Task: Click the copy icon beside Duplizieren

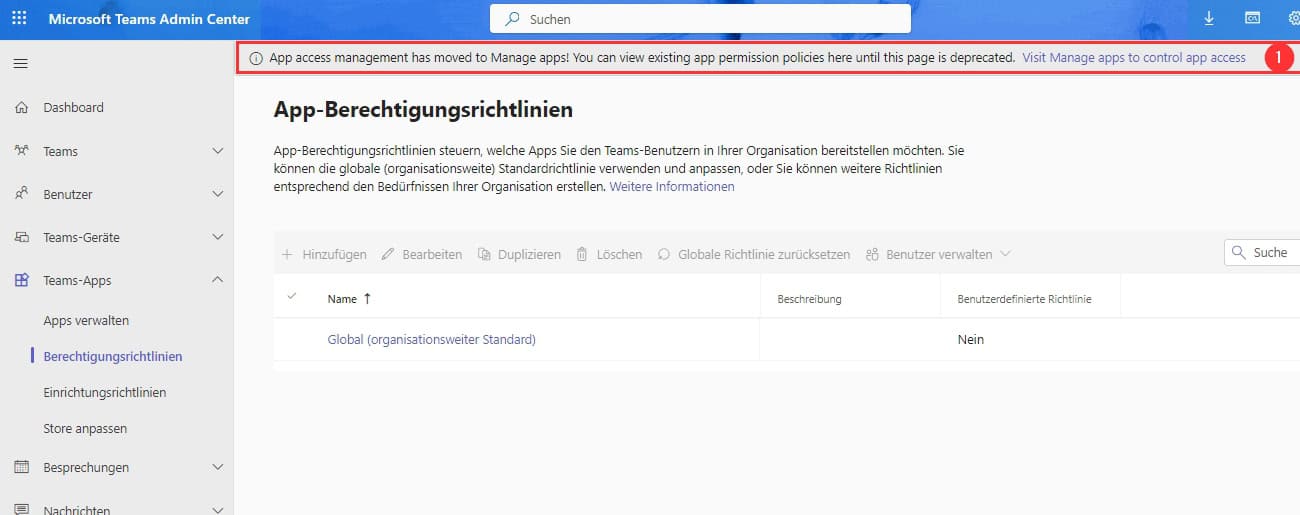Action: coord(484,254)
